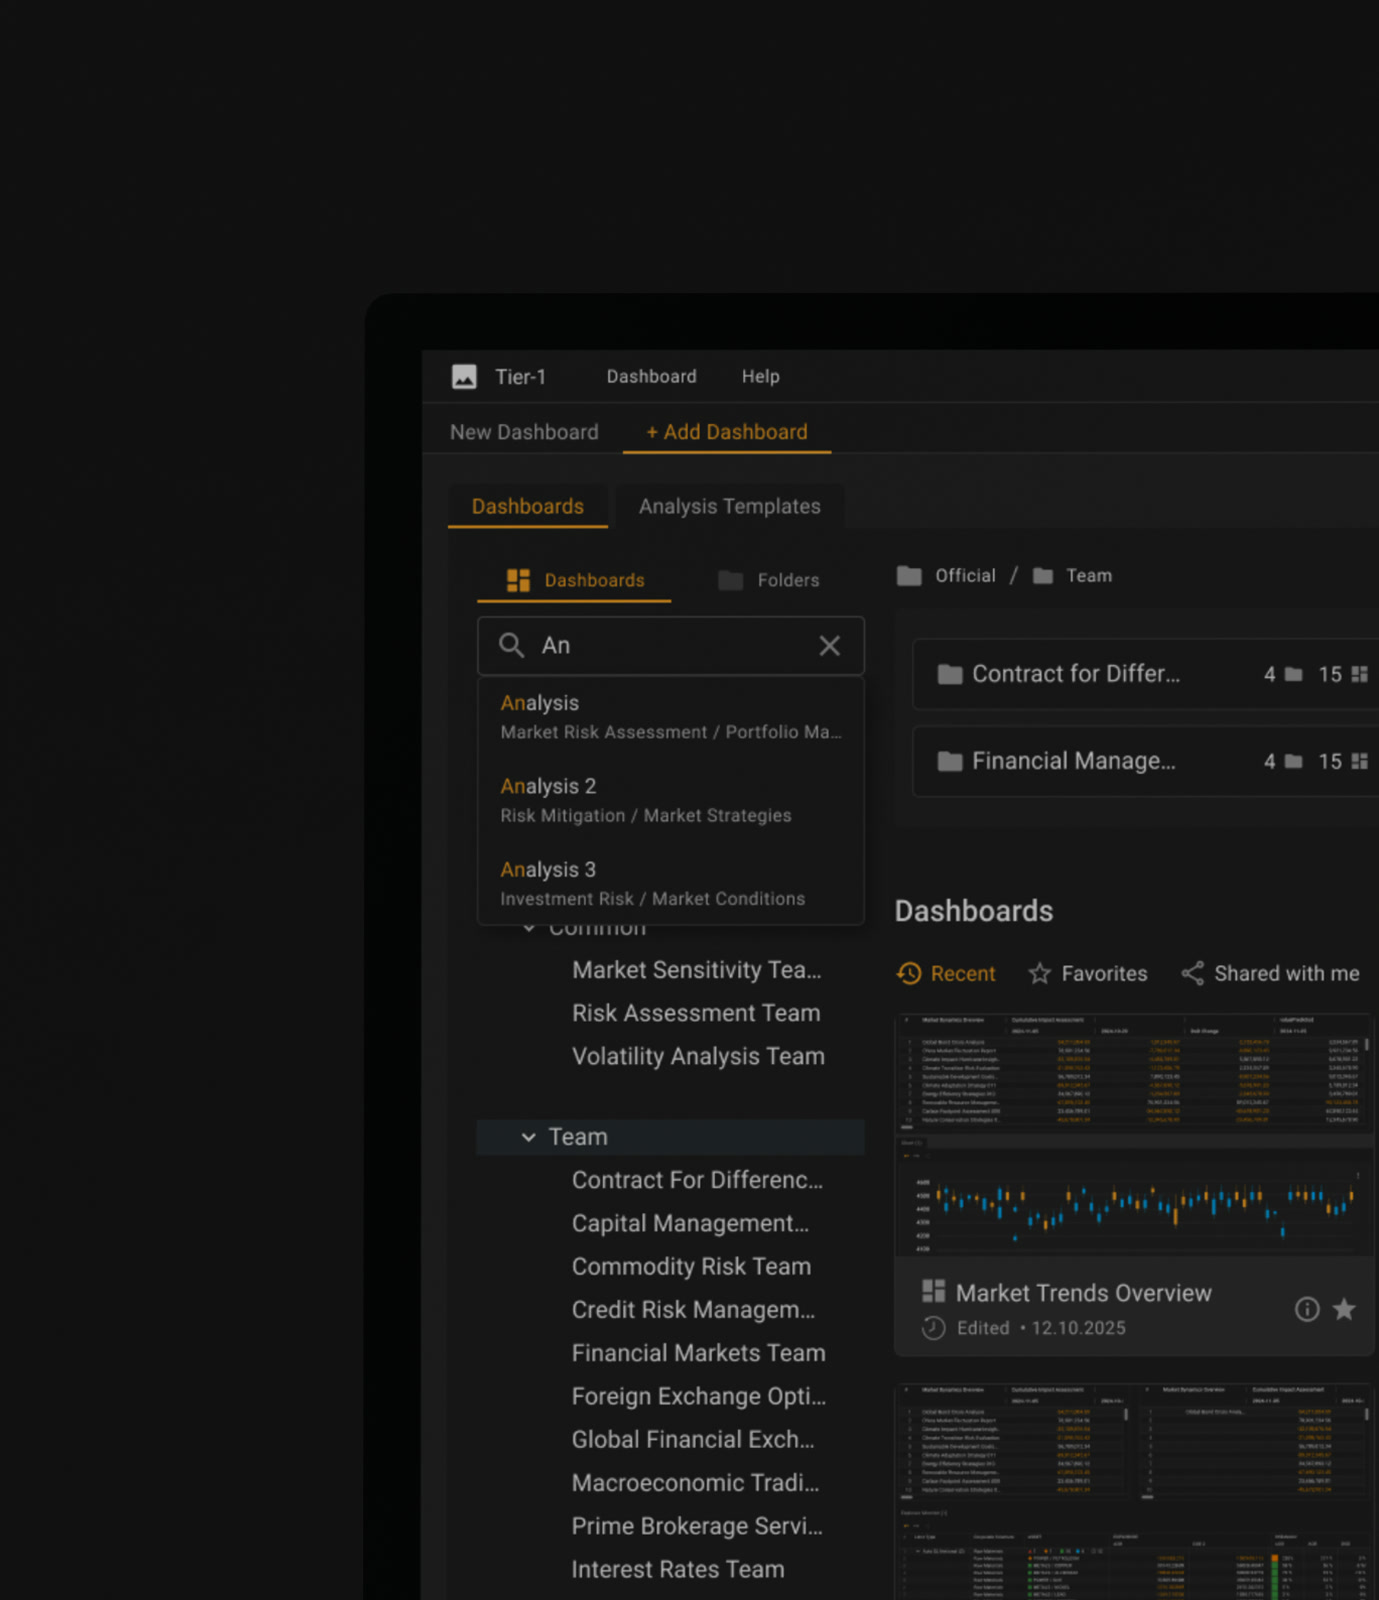Open the Analysis Templates tab
The width and height of the screenshot is (1379, 1600).
click(x=730, y=506)
